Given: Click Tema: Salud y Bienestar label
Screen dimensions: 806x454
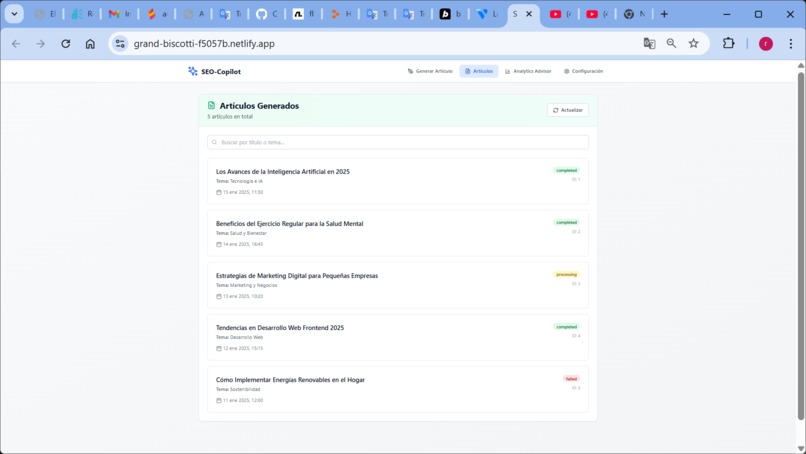Looking at the screenshot, I should click(241, 233).
